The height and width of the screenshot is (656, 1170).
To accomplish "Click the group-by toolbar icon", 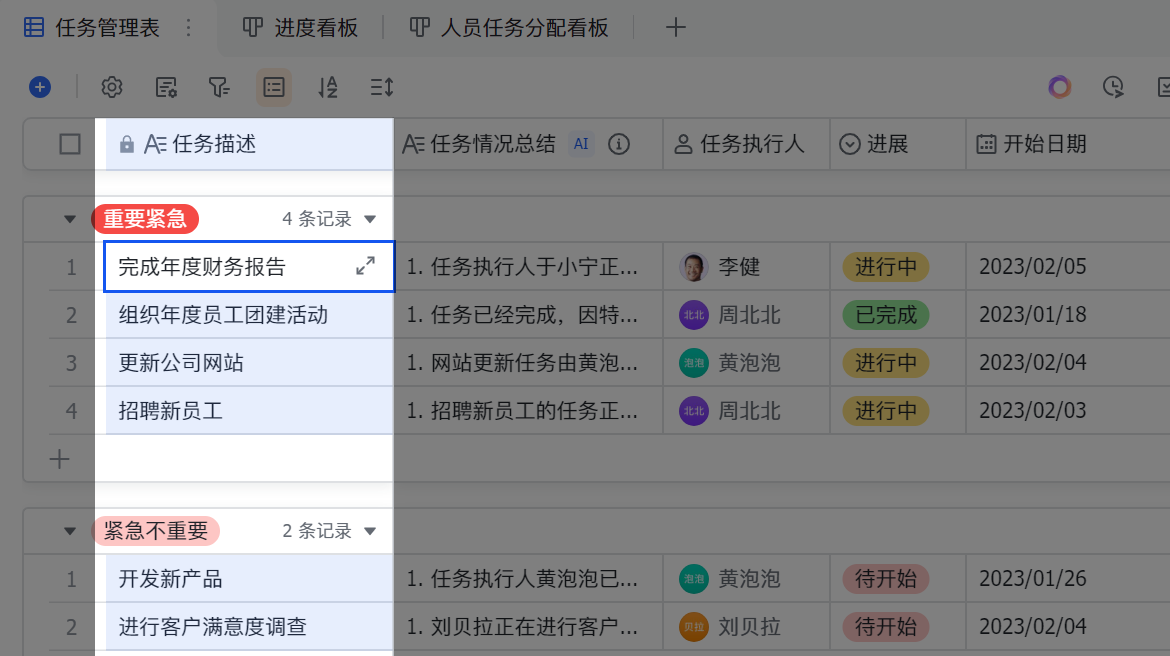I will [274, 87].
